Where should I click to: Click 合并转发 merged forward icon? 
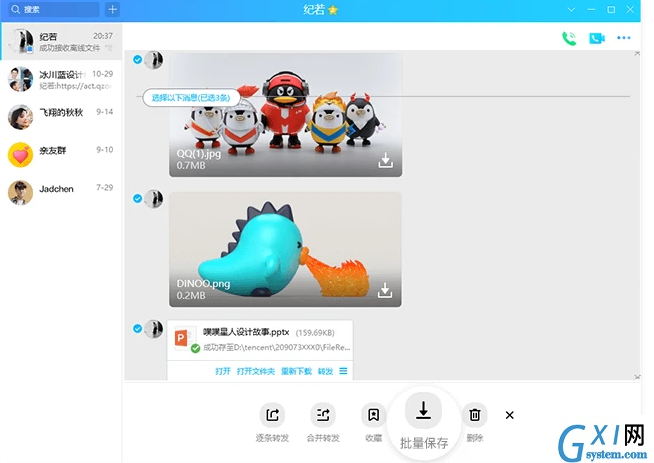[x=323, y=415]
